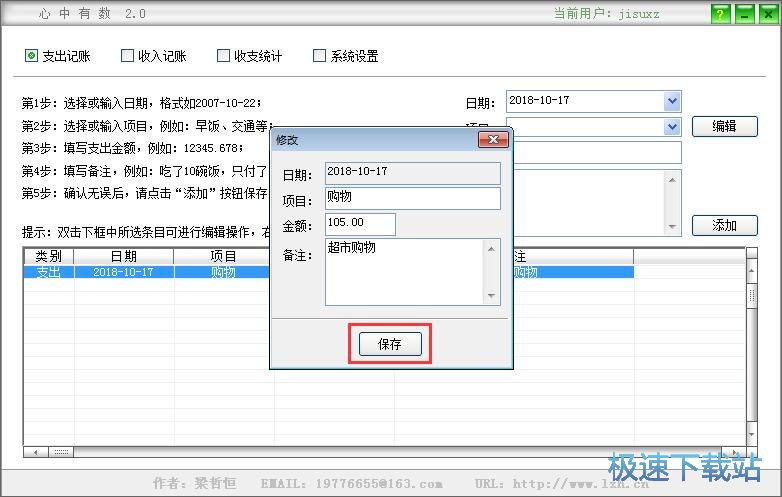Click the 添加 button
This screenshot has width=782, height=497.
(725, 225)
